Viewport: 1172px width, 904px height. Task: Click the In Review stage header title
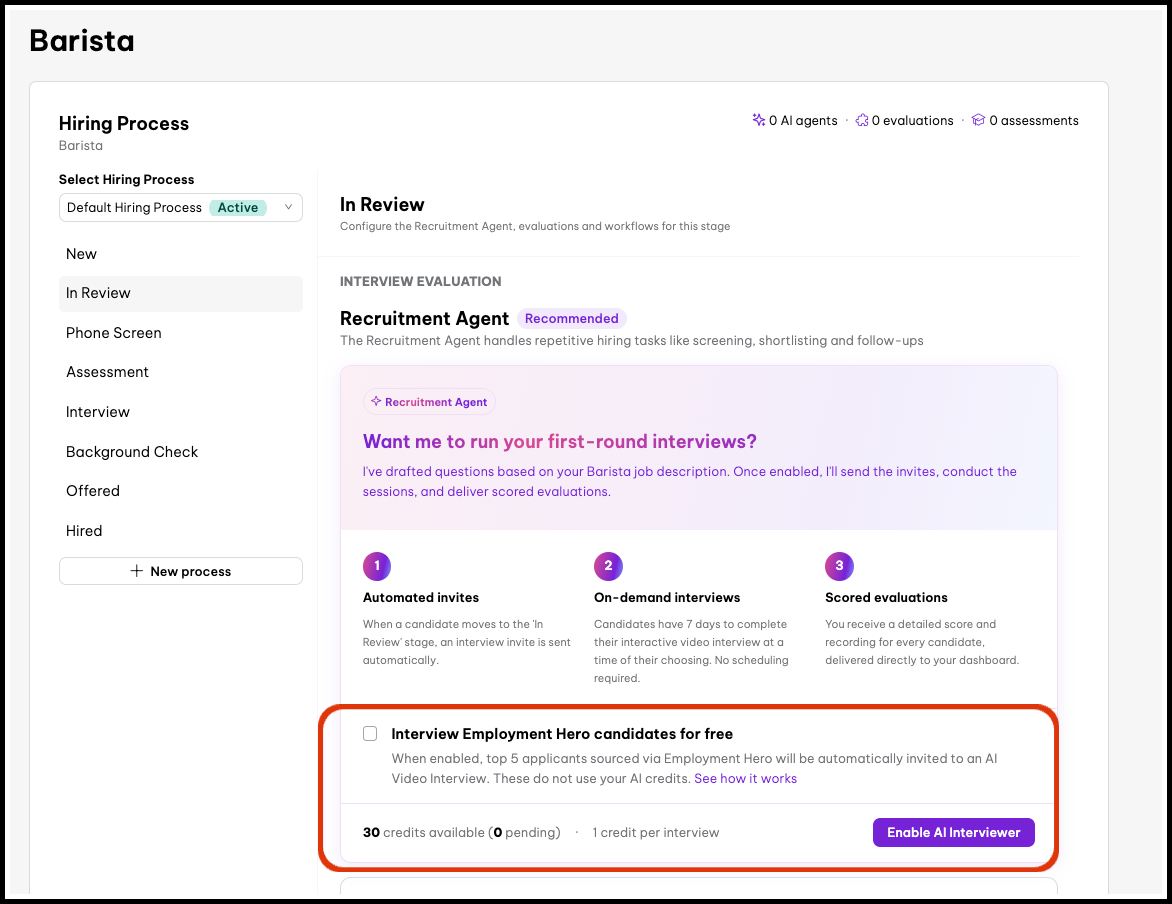click(382, 204)
